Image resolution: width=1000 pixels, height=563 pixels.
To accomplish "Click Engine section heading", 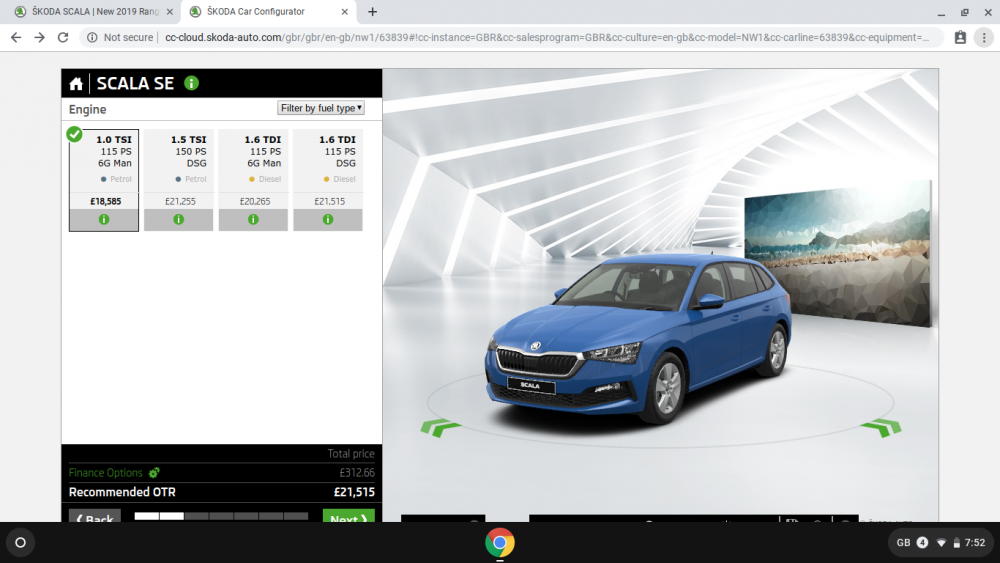I will 87,109.
